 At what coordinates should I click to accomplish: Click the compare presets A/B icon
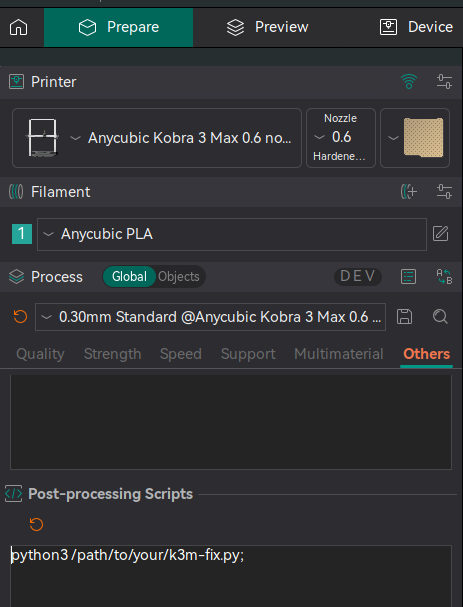pos(444,276)
